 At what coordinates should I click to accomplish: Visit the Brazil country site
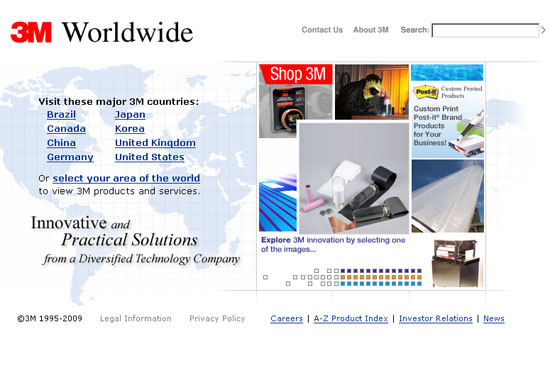coord(61,115)
